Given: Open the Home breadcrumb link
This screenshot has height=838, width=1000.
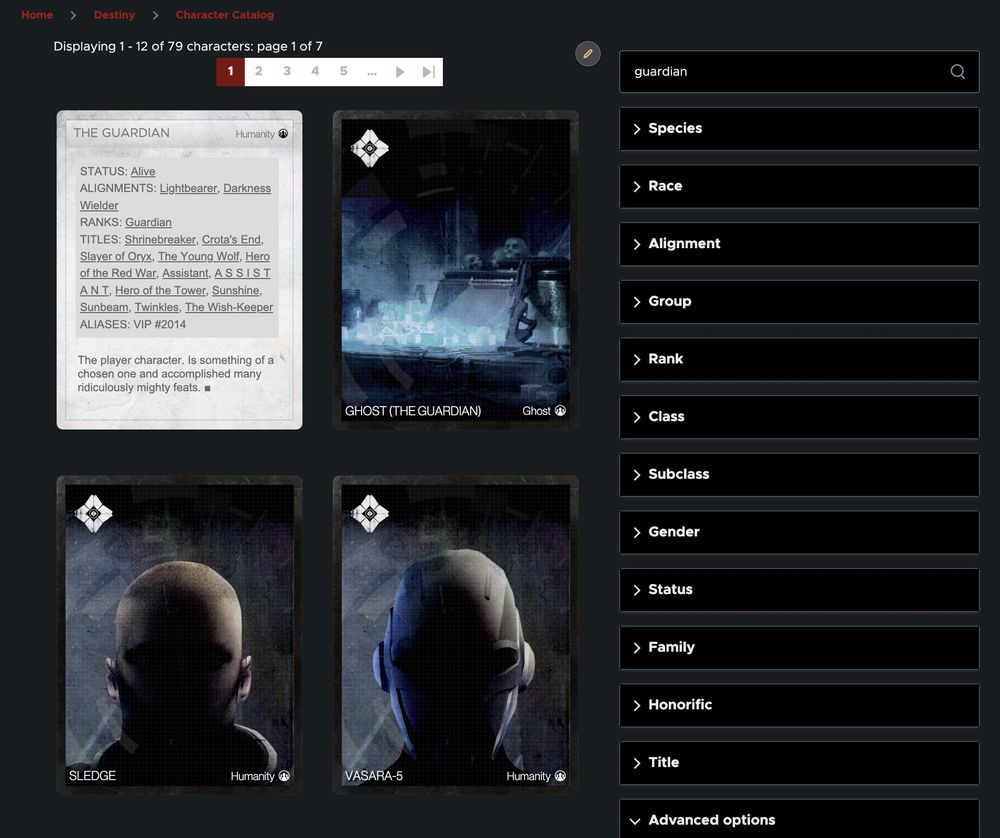Looking at the screenshot, I should pos(37,15).
